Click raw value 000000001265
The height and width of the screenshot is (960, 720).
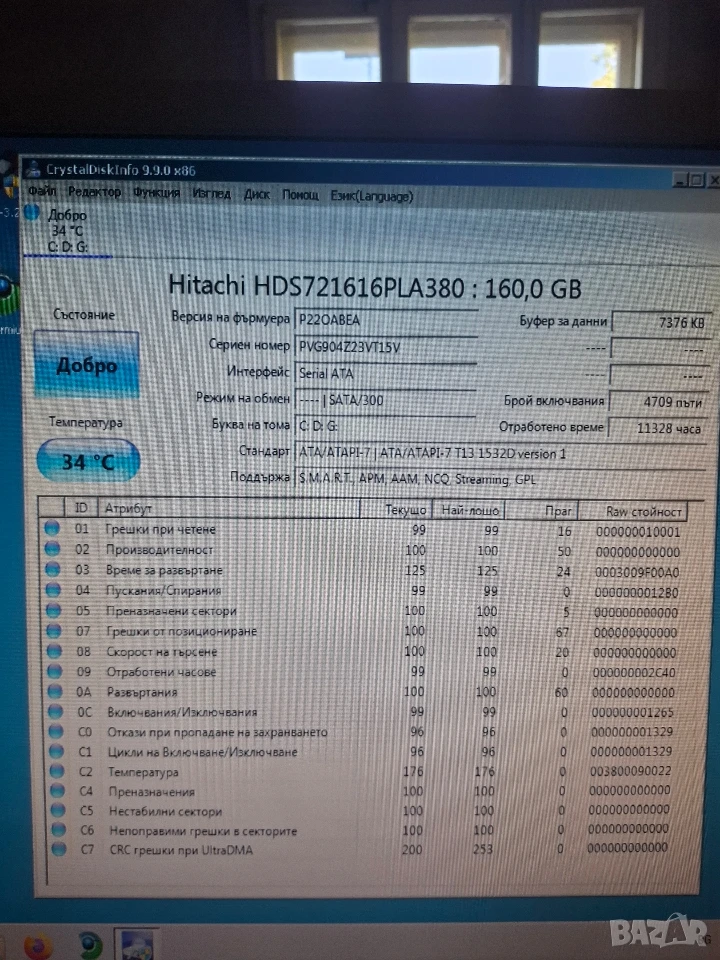[x=633, y=712]
